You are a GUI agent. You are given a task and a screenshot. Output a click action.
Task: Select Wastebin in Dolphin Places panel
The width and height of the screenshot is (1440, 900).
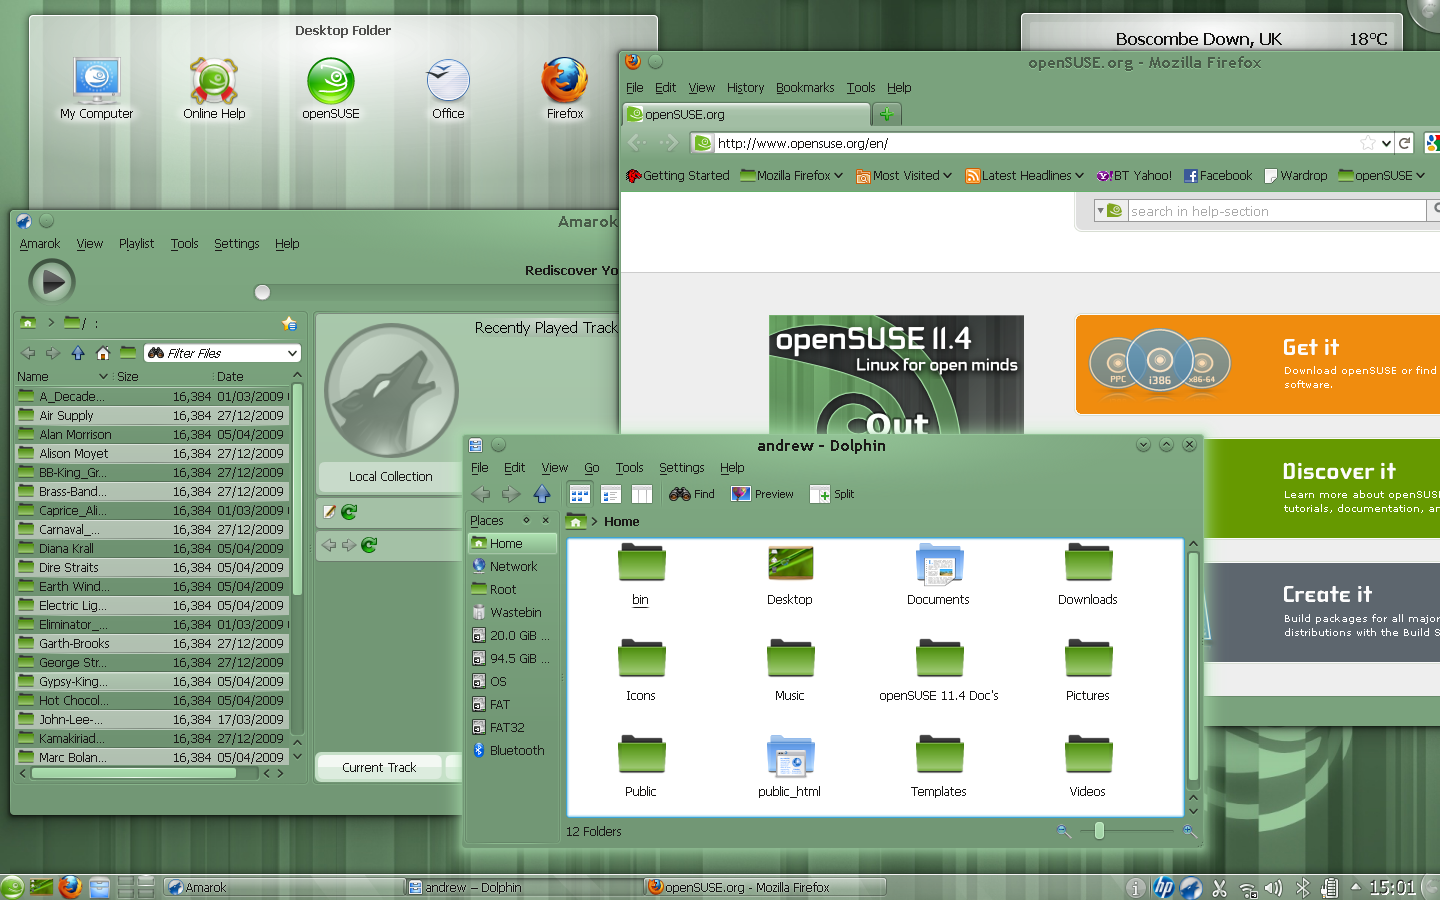pos(512,613)
